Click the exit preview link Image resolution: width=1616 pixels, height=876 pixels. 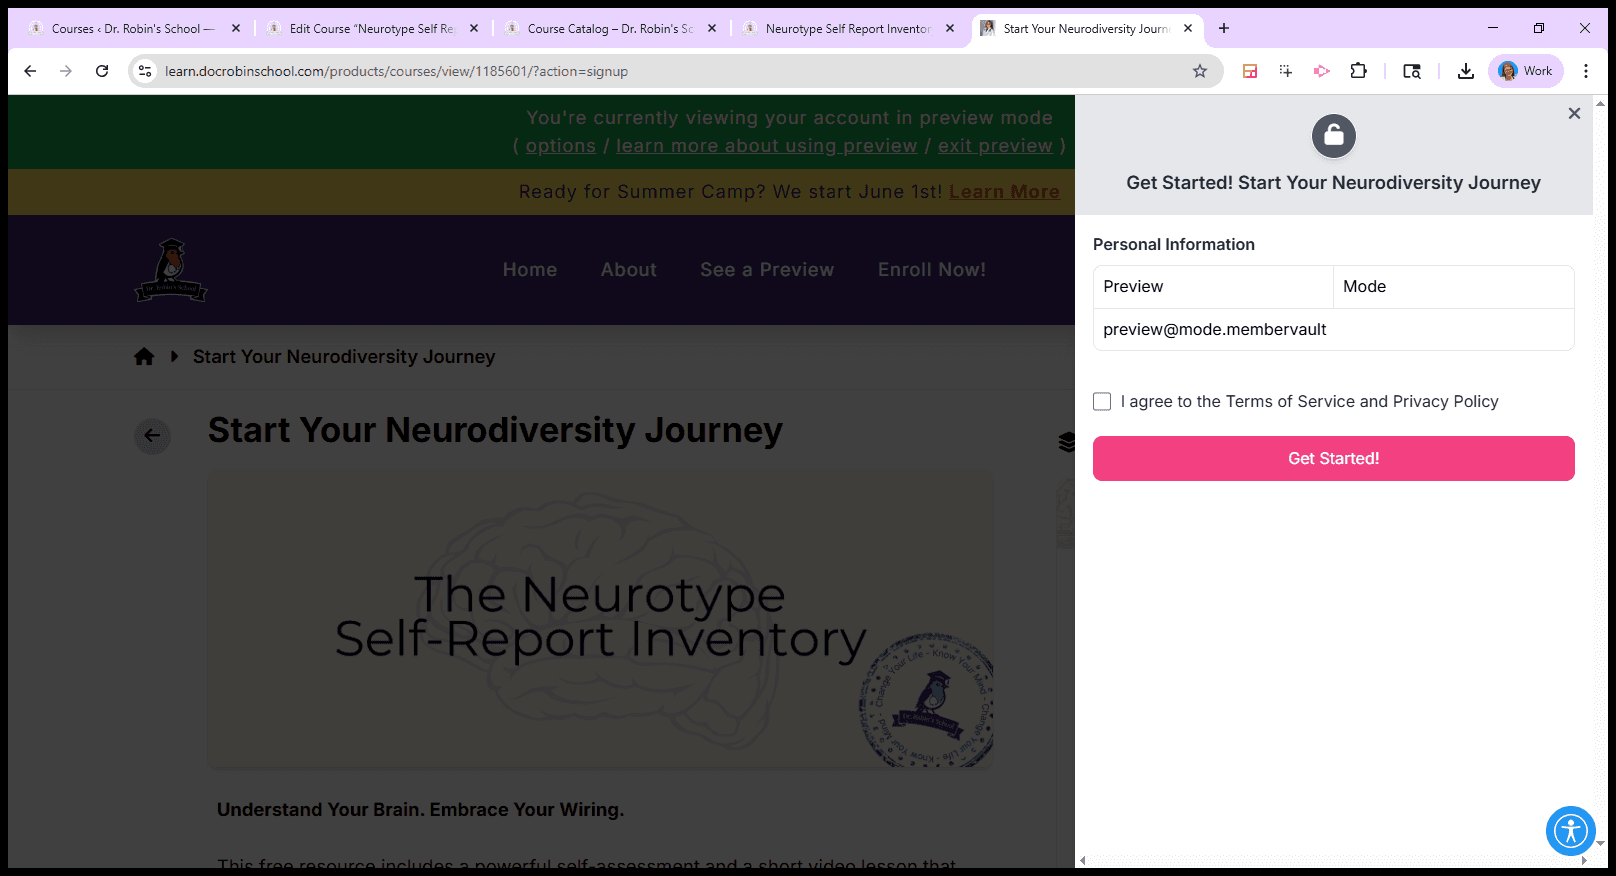995,146
